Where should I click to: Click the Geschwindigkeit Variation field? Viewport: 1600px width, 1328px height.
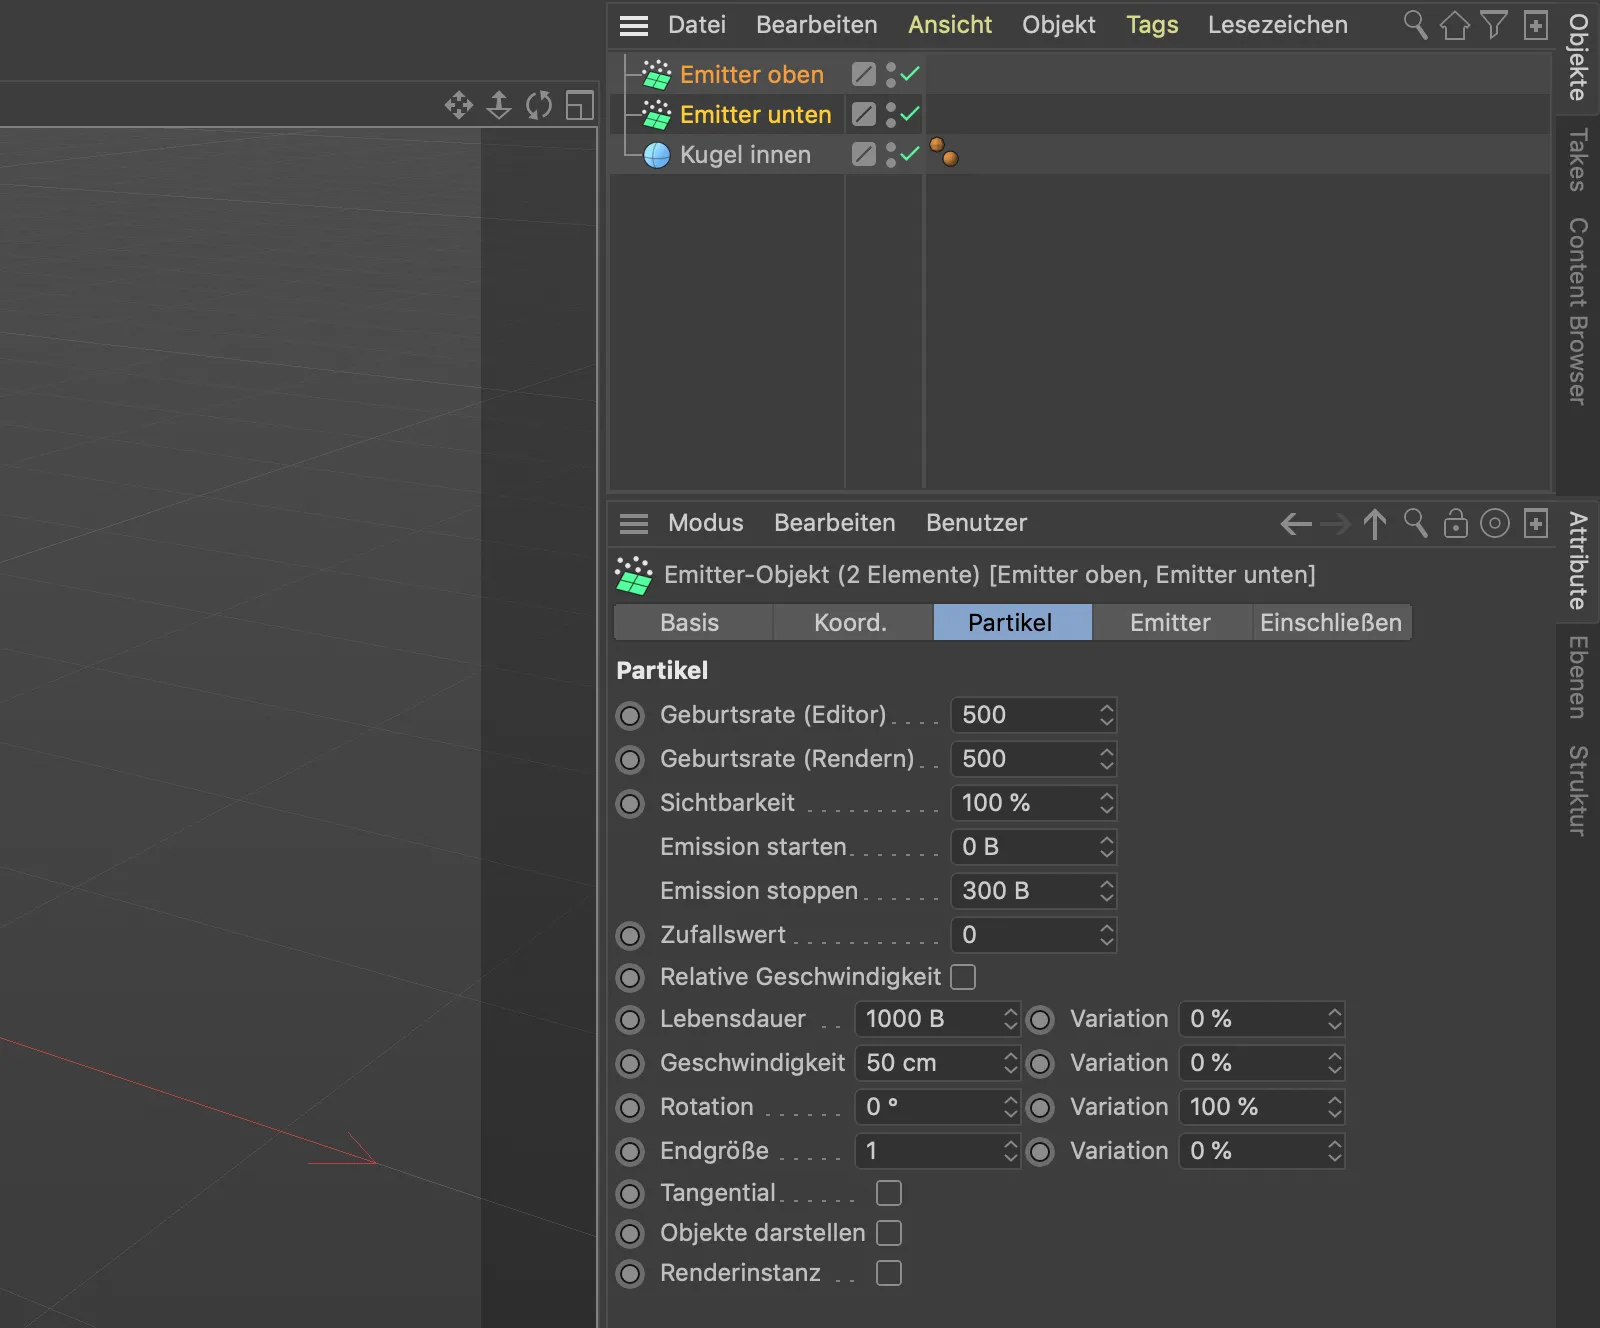1262,1063
